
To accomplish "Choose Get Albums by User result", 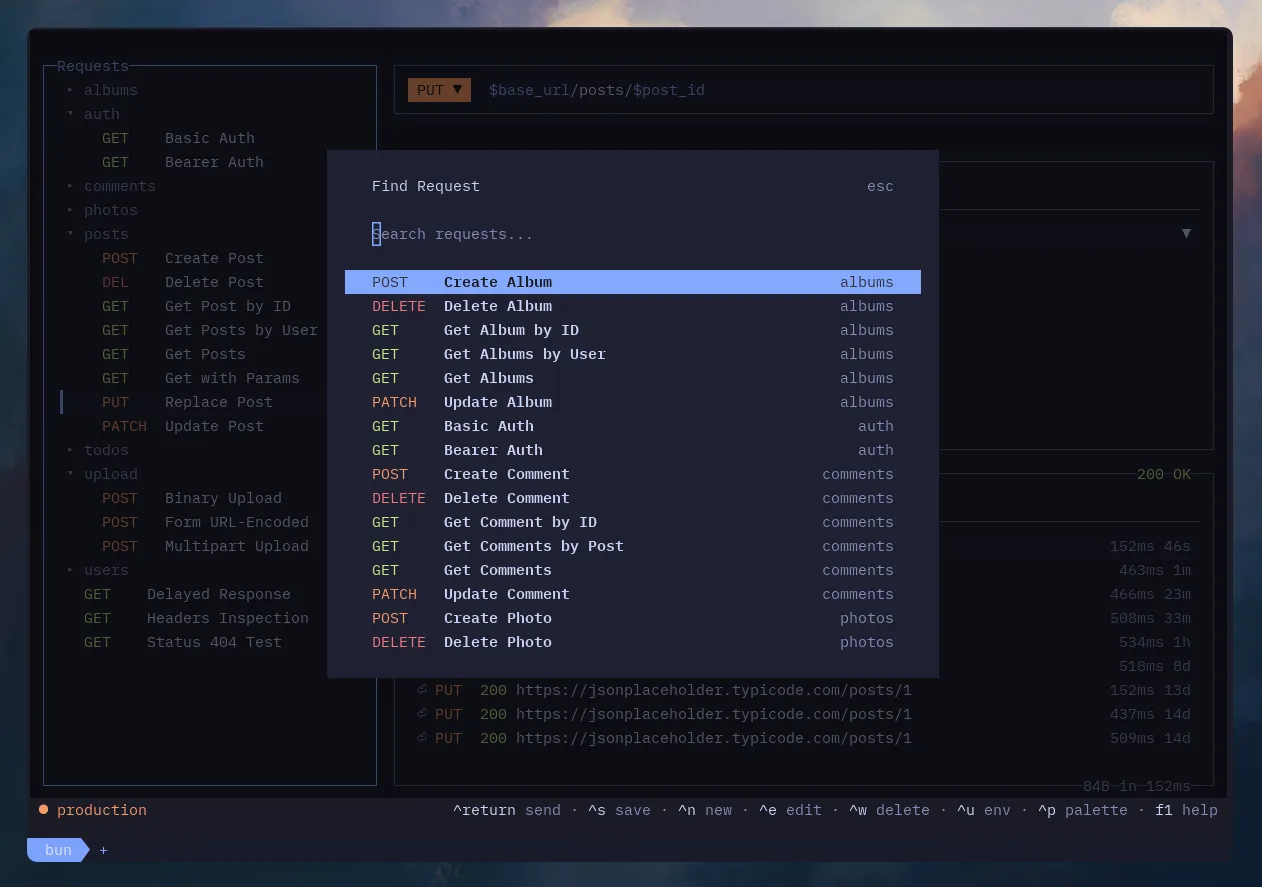I will pyautogui.click(x=632, y=354).
